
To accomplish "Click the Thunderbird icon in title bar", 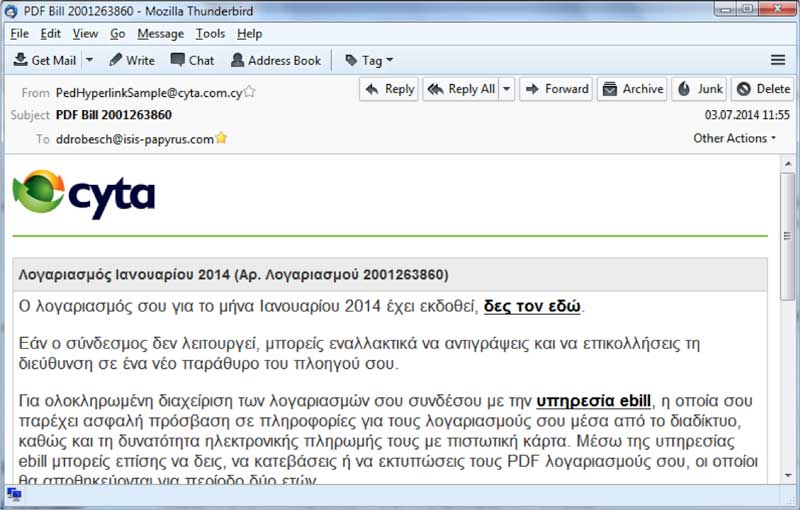I will coord(11,11).
